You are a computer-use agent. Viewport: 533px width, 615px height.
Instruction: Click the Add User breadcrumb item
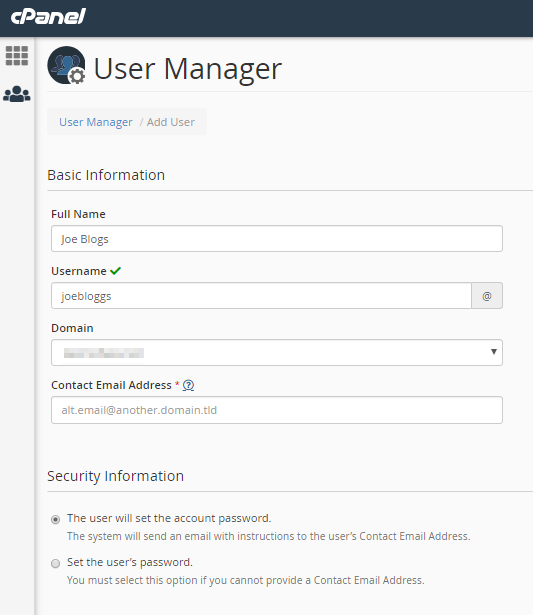click(x=171, y=122)
